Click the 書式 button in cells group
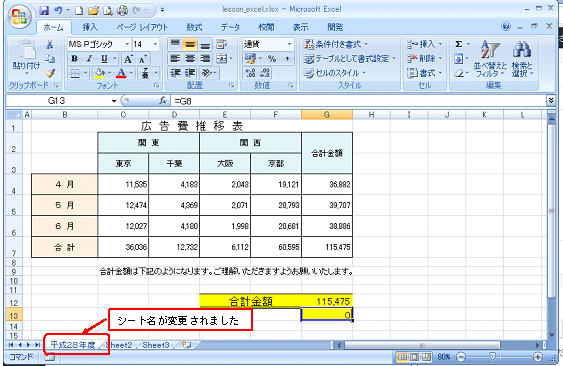Screen dimensions: 563x366 pyautogui.click(x=424, y=73)
